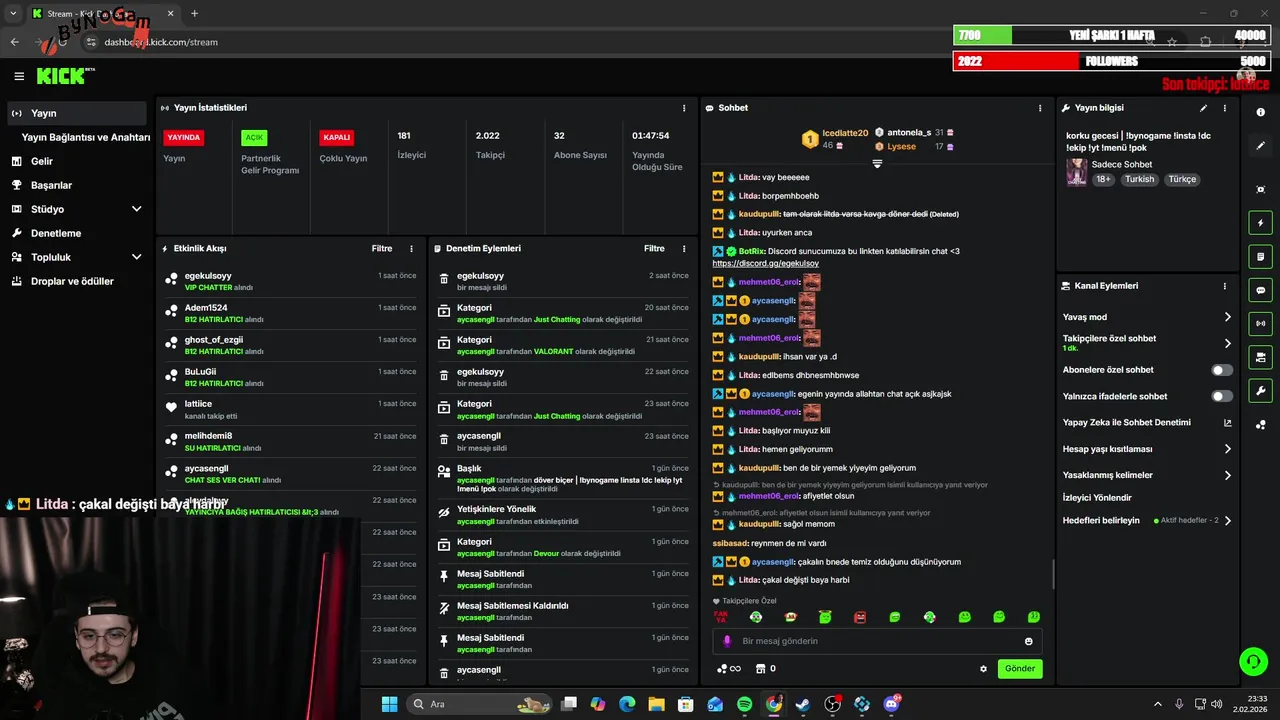Click lattiice follow event in activity feed
Screen dimensions: 1280x720
(291, 410)
